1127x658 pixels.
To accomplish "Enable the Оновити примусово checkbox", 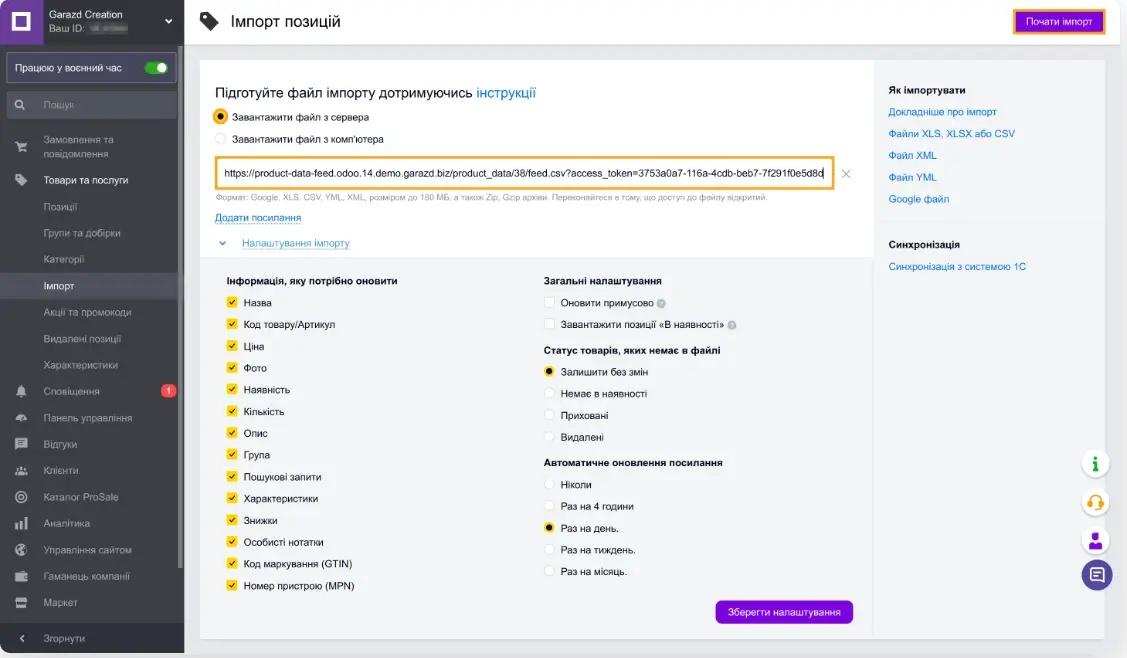I will [549, 303].
